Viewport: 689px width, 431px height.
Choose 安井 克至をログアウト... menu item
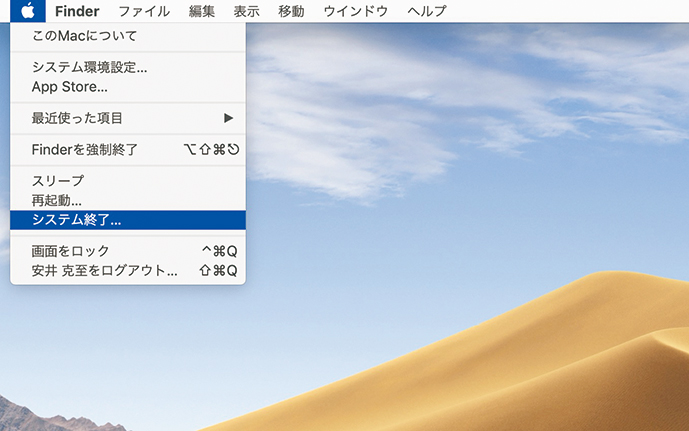click(x=104, y=270)
